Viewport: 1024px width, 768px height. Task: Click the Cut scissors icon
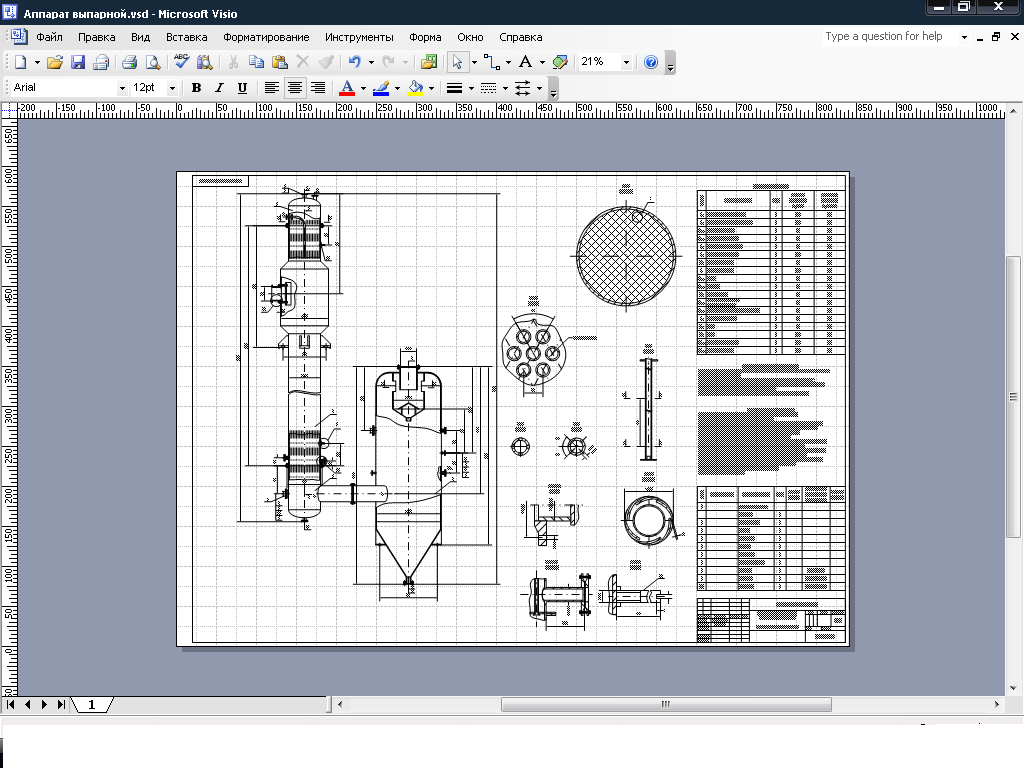[233, 62]
